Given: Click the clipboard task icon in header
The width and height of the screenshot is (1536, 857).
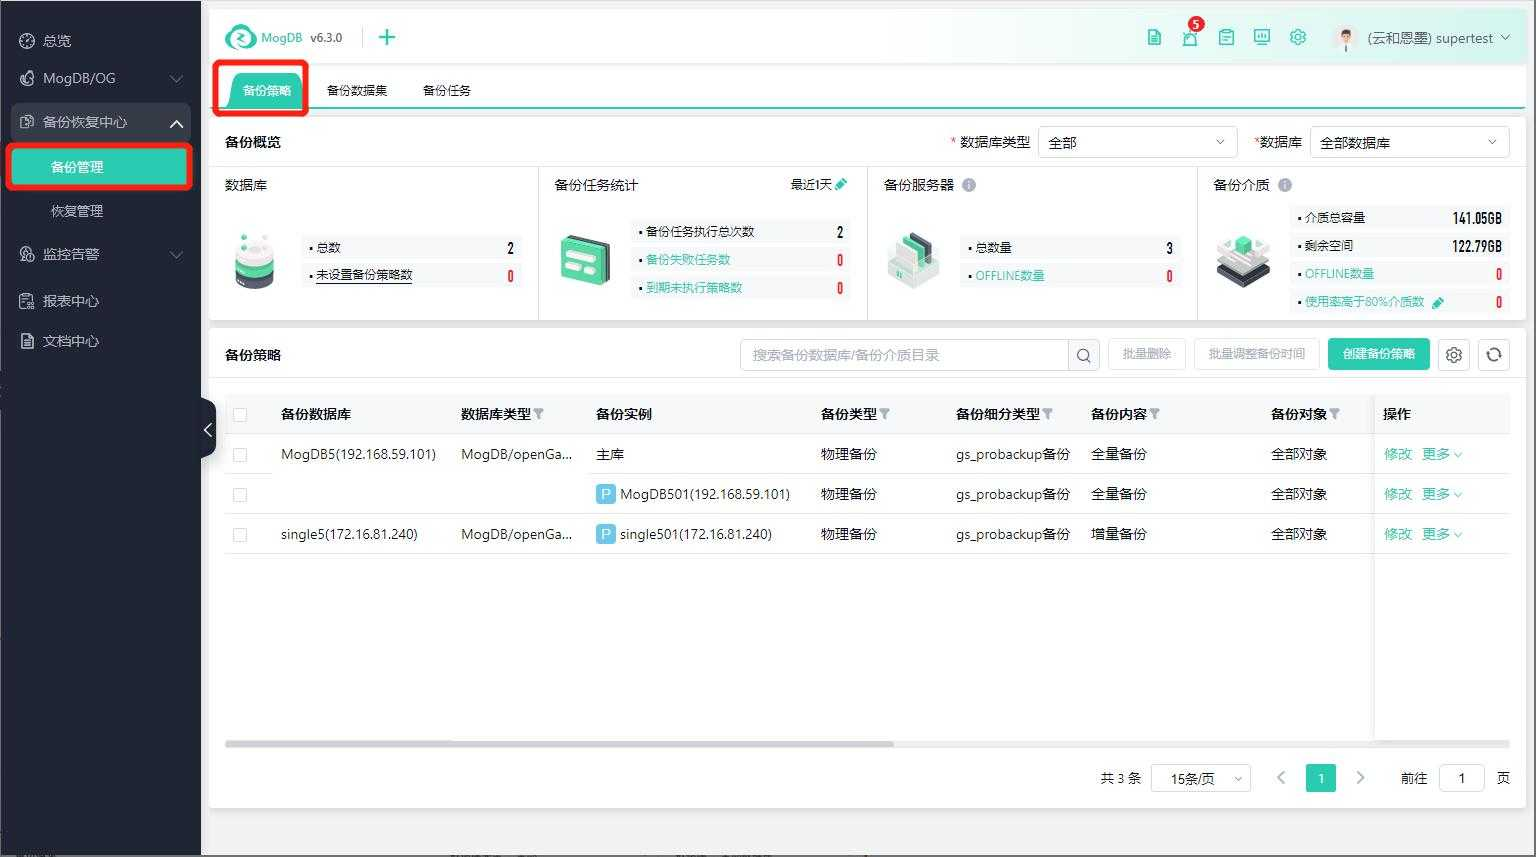Looking at the screenshot, I should (x=1226, y=38).
